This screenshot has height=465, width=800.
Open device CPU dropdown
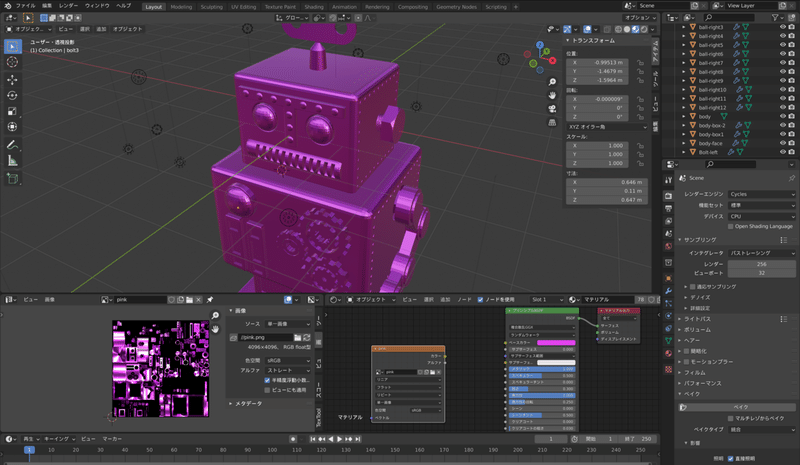pos(762,216)
